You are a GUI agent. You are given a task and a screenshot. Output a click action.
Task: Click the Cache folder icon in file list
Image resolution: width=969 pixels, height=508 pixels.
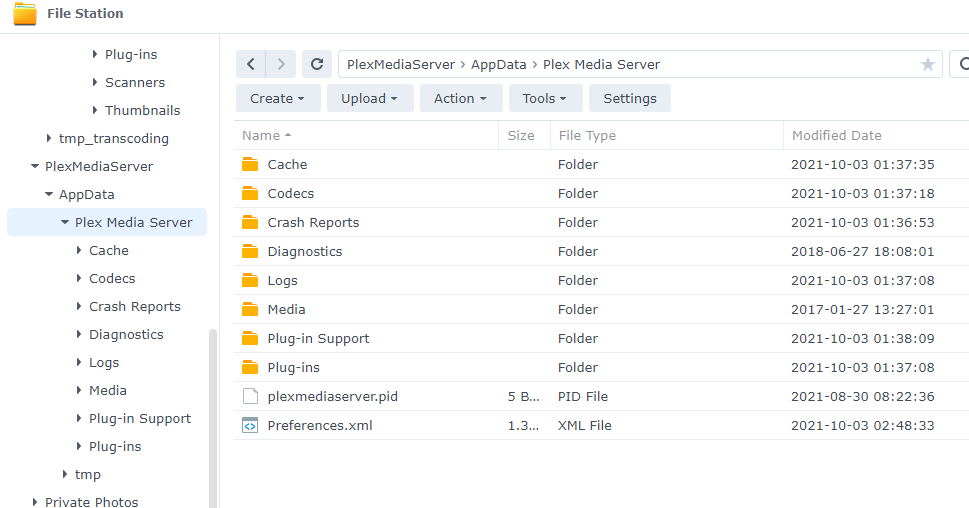[250, 164]
